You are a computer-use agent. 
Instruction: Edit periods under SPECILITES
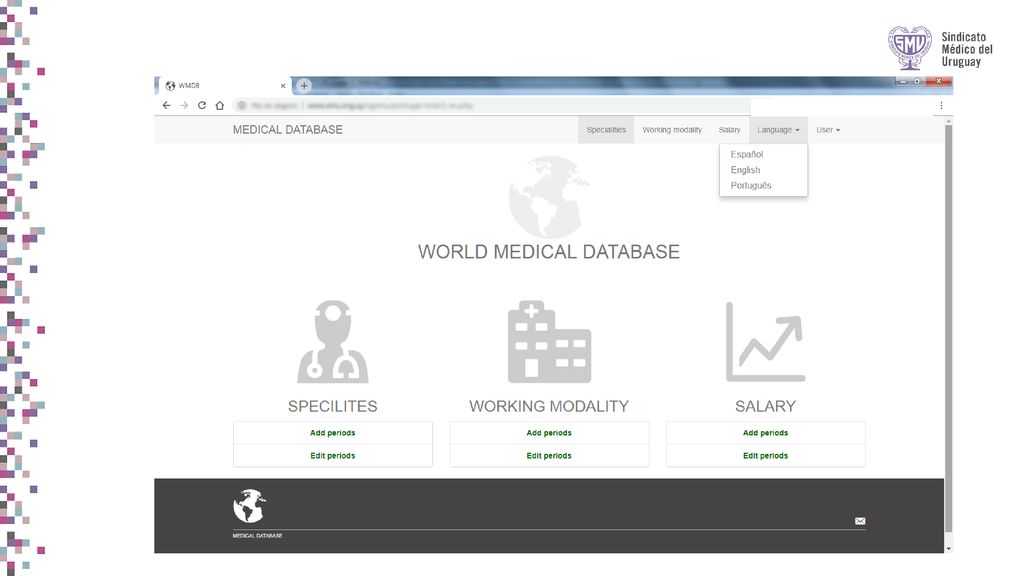coord(332,456)
